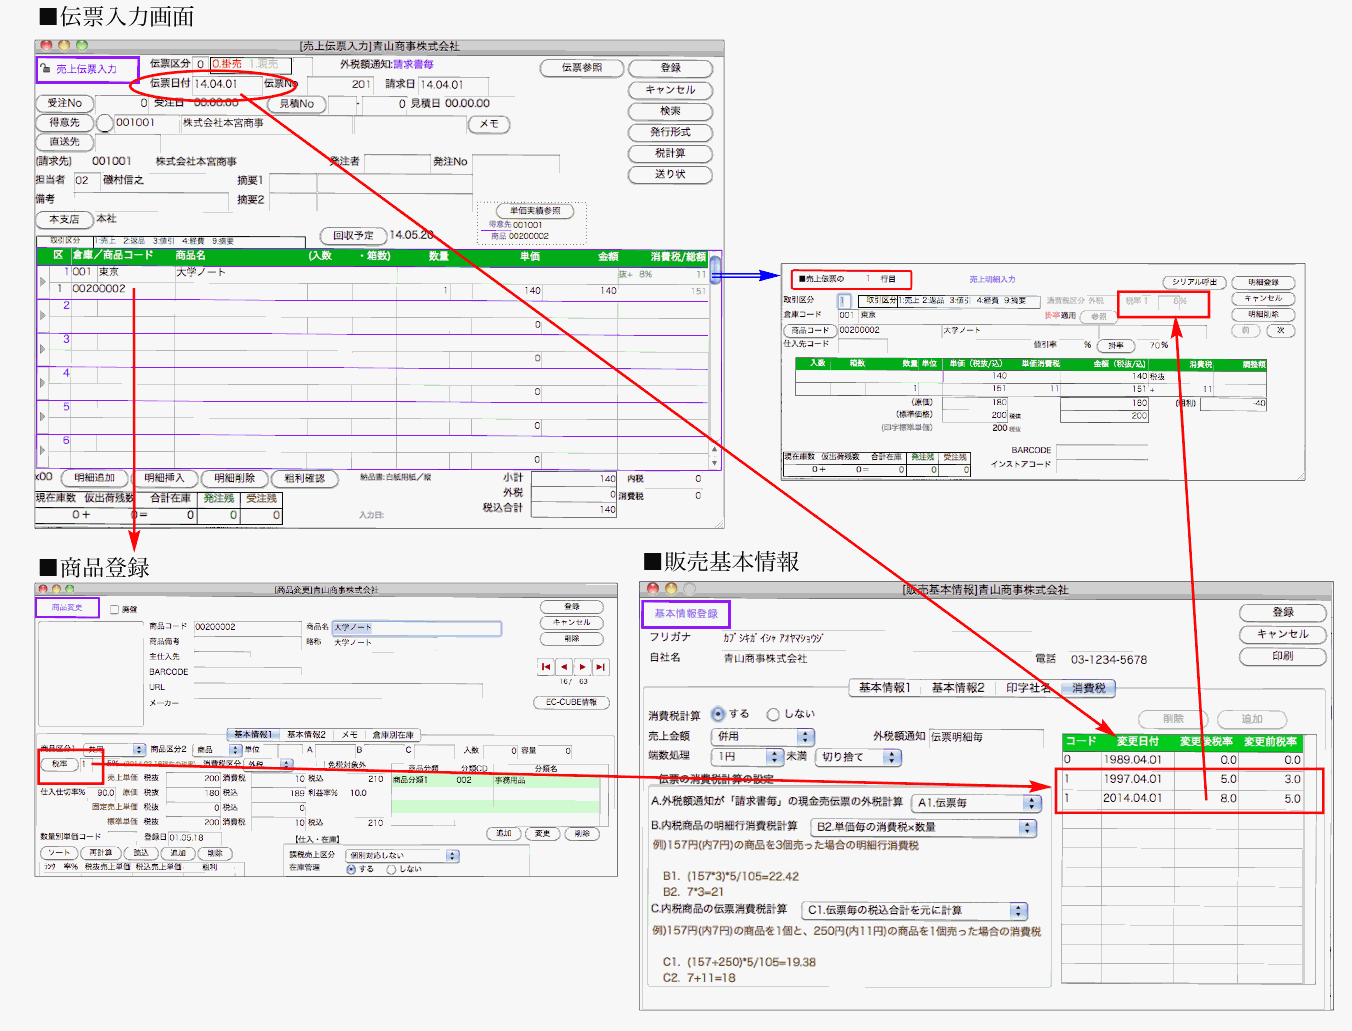
Task: Click 商品コード cell 00200002 in detail row
Action: point(99,289)
